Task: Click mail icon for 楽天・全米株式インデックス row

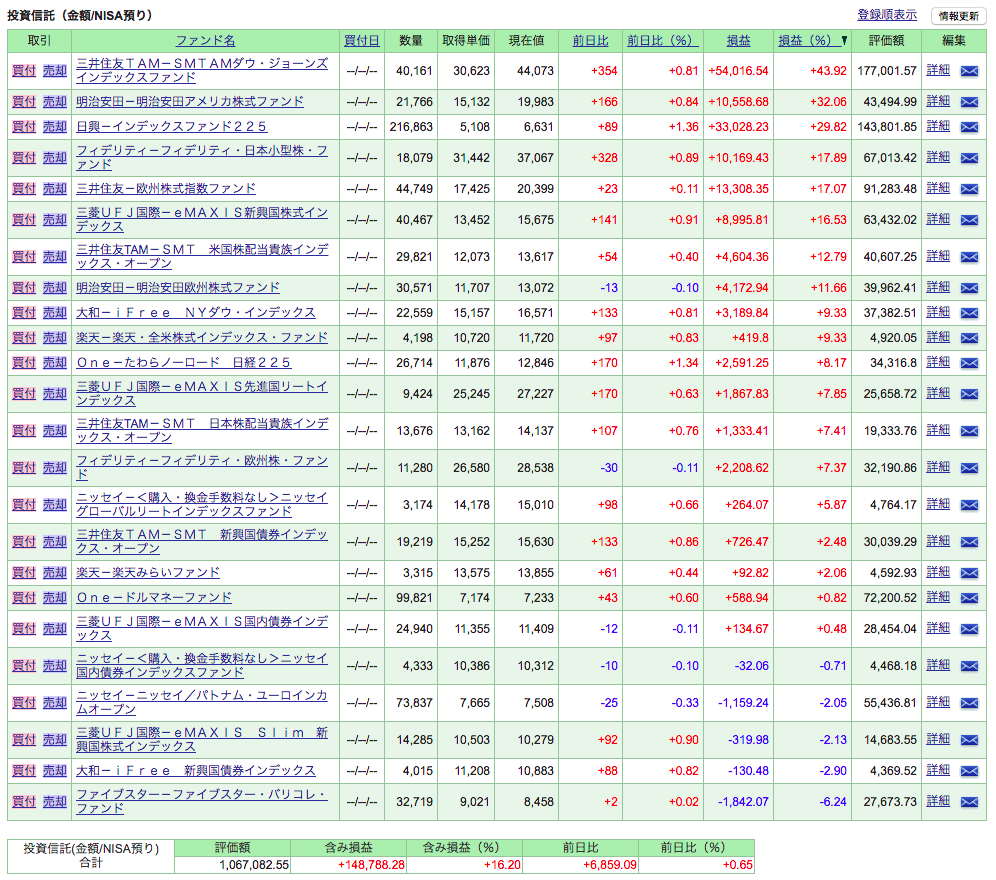Action: pyautogui.click(x=969, y=338)
